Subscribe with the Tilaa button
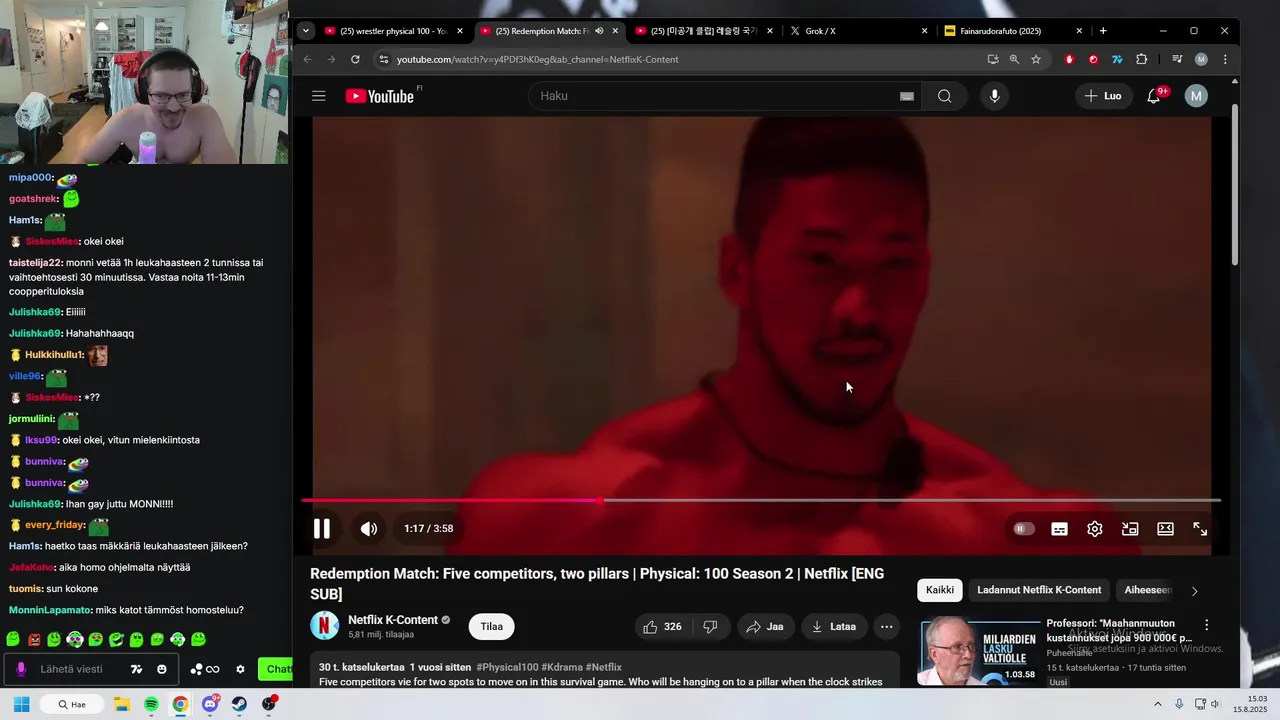The width and height of the screenshot is (1280, 720). [492, 627]
